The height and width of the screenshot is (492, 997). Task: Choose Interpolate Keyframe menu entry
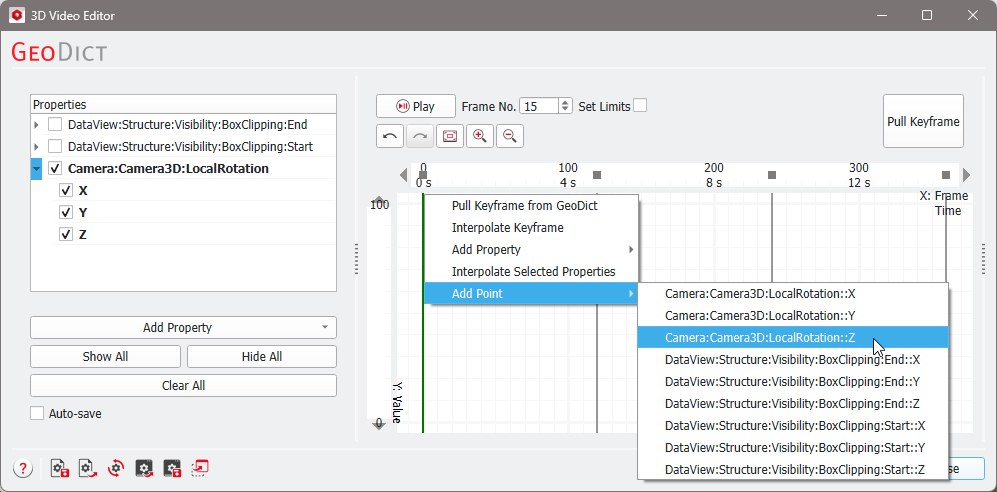point(533,228)
